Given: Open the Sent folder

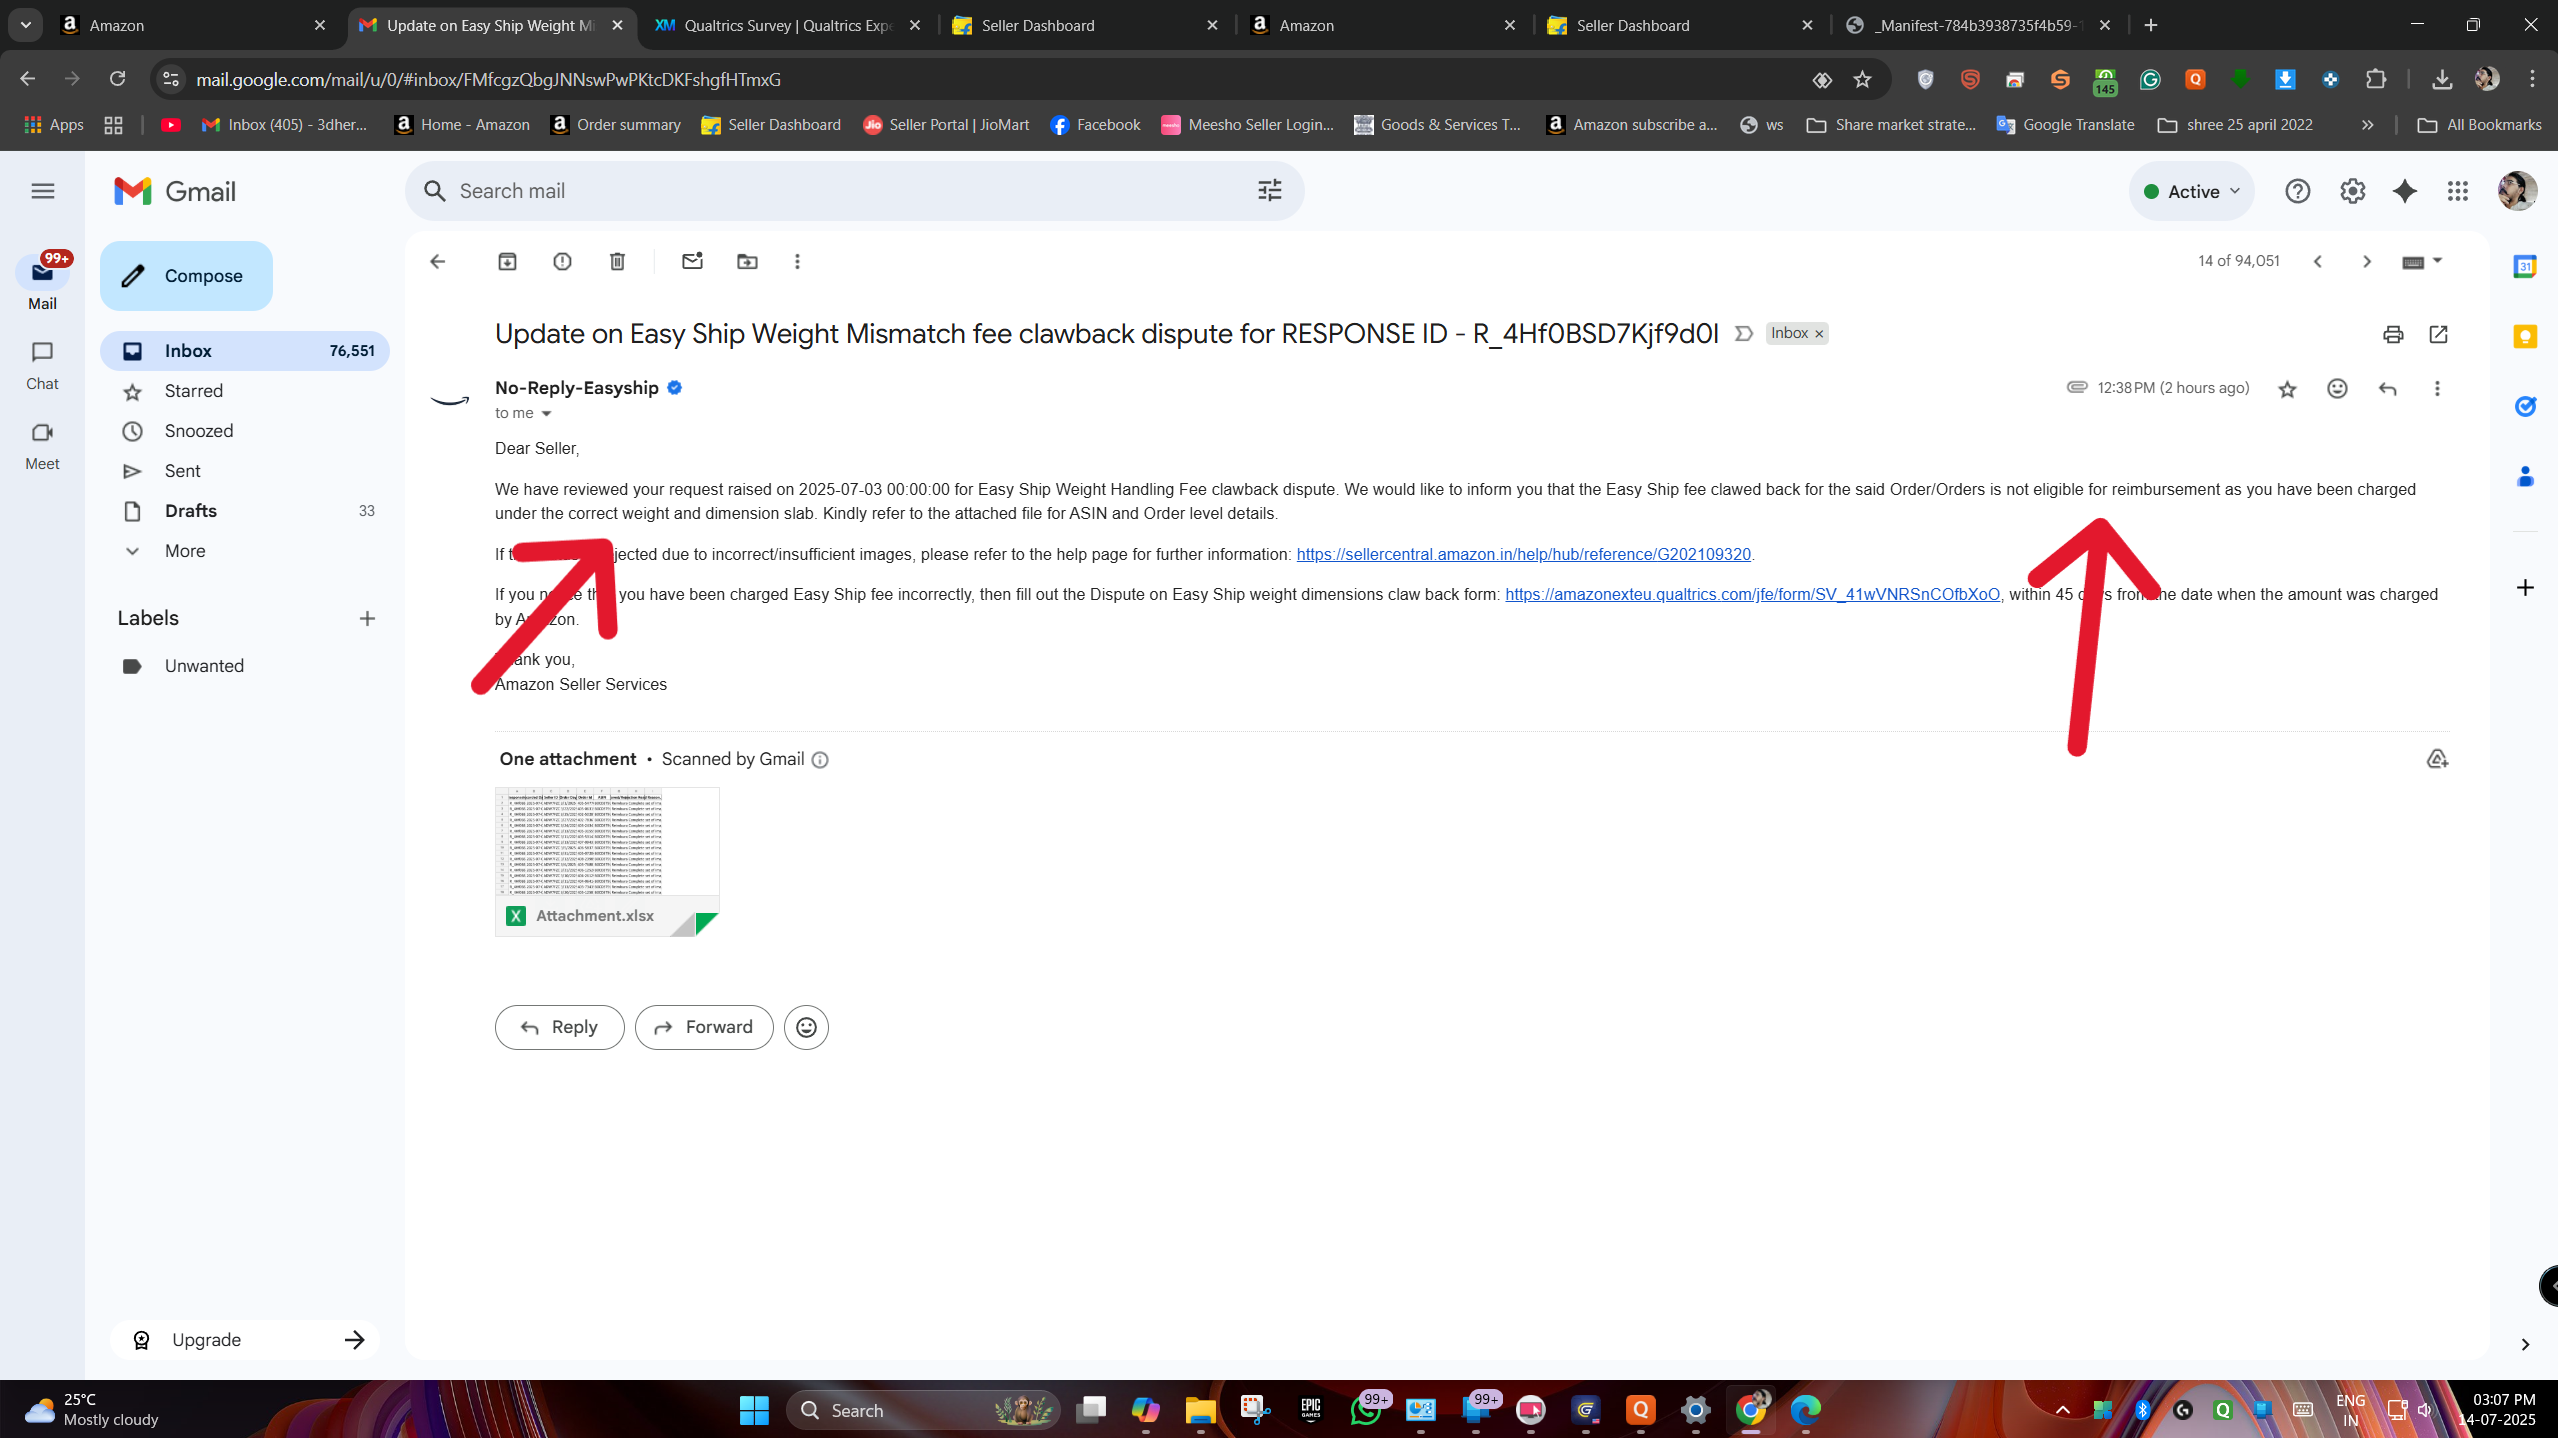Looking at the screenshot, I should pos(245,471).
